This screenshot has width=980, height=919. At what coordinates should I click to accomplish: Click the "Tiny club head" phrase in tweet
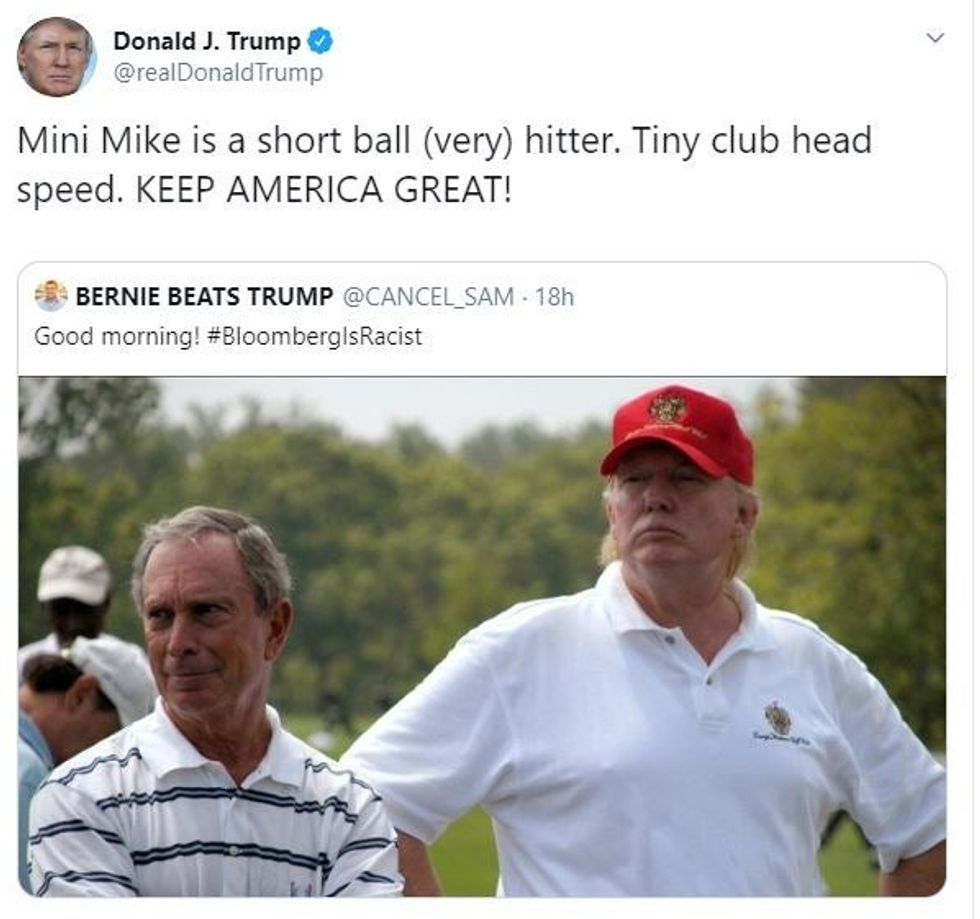tap(752, 140)
